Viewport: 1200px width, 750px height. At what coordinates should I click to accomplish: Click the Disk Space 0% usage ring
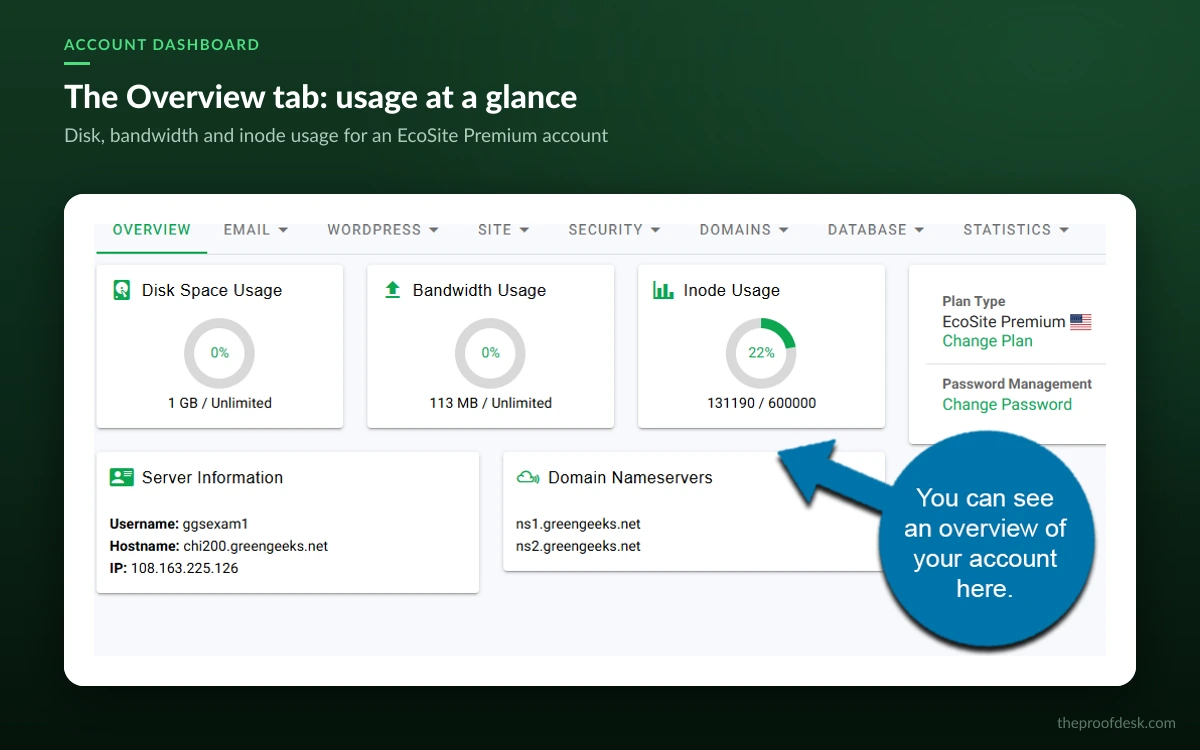click(219, 353)
